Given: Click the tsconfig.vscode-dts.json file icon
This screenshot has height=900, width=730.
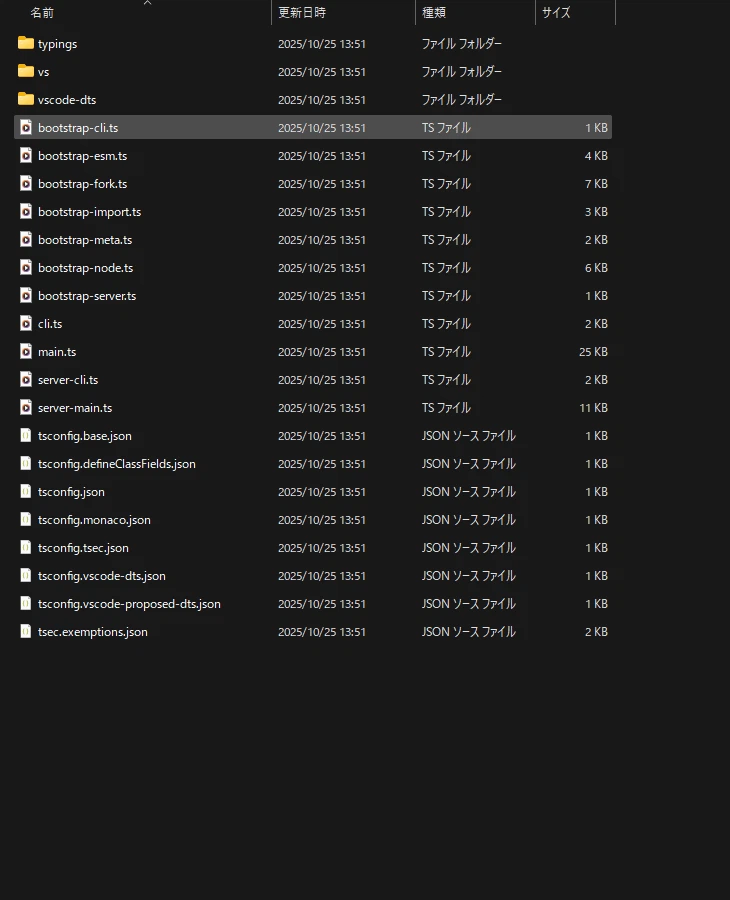Looking at the screenshot, I should [26, 575].
